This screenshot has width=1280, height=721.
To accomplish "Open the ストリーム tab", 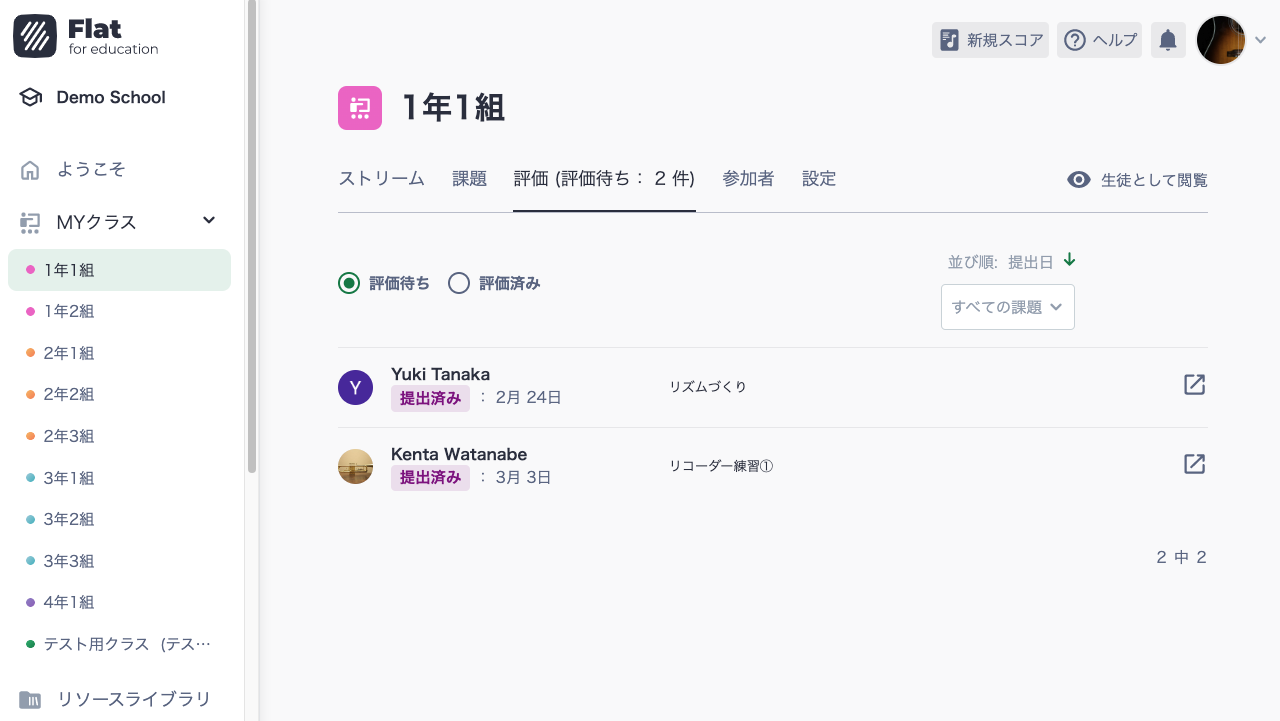I will (x=381, y=178).
